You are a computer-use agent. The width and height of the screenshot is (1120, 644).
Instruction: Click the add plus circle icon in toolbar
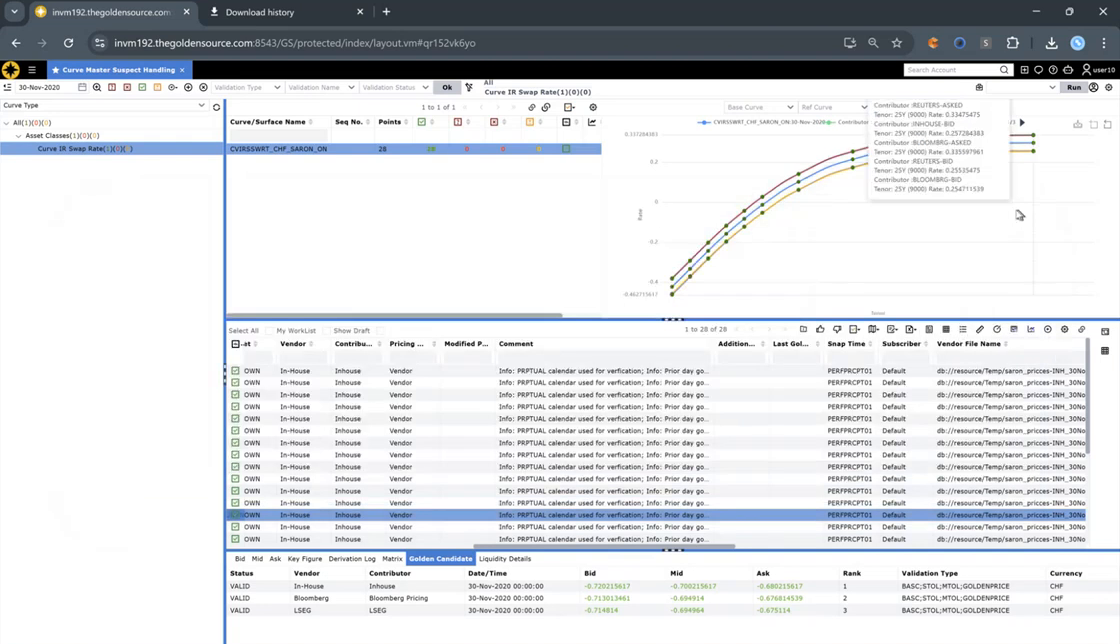[189, 87]
